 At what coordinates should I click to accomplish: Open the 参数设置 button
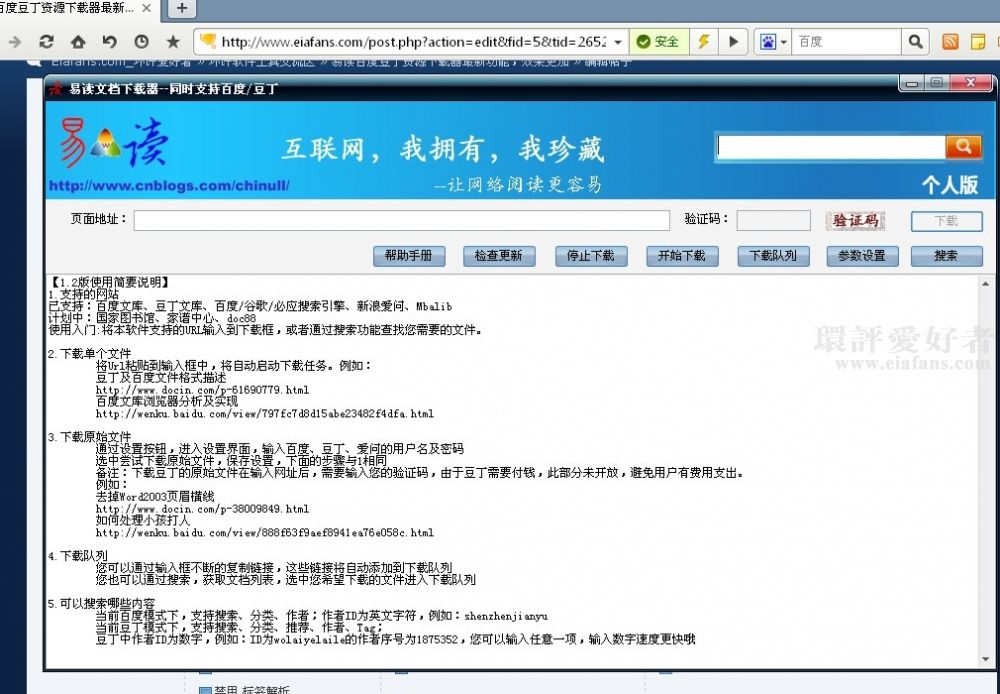click(862, 256)
